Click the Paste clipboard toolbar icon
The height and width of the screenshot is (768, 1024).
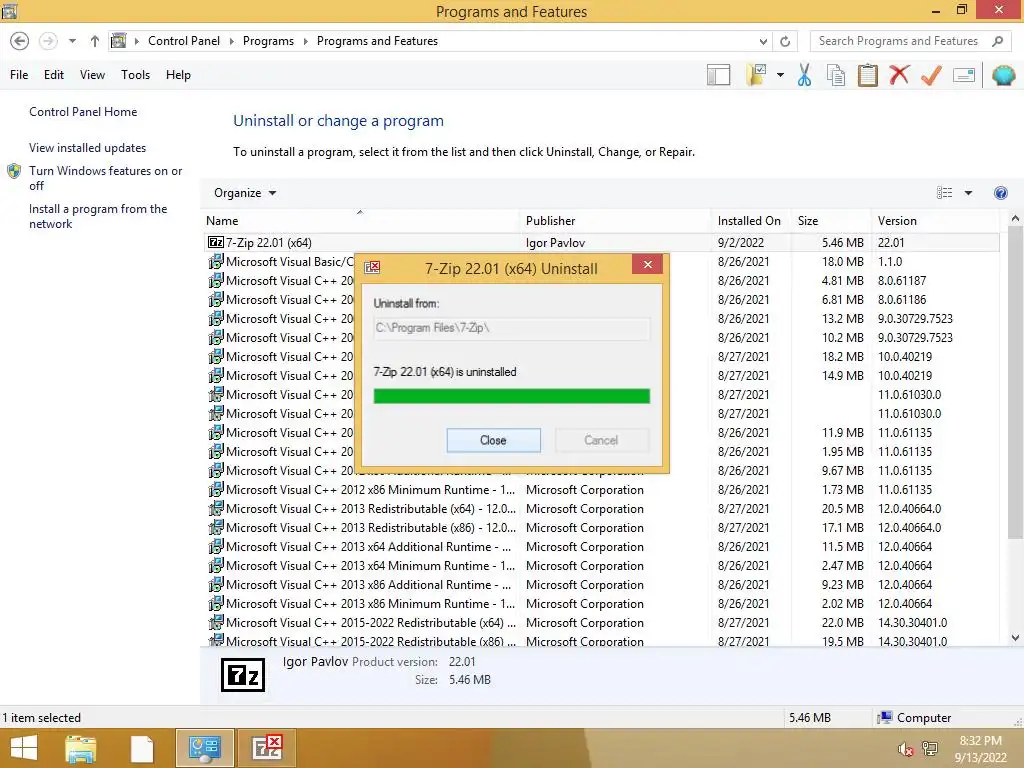pos(867,75)
